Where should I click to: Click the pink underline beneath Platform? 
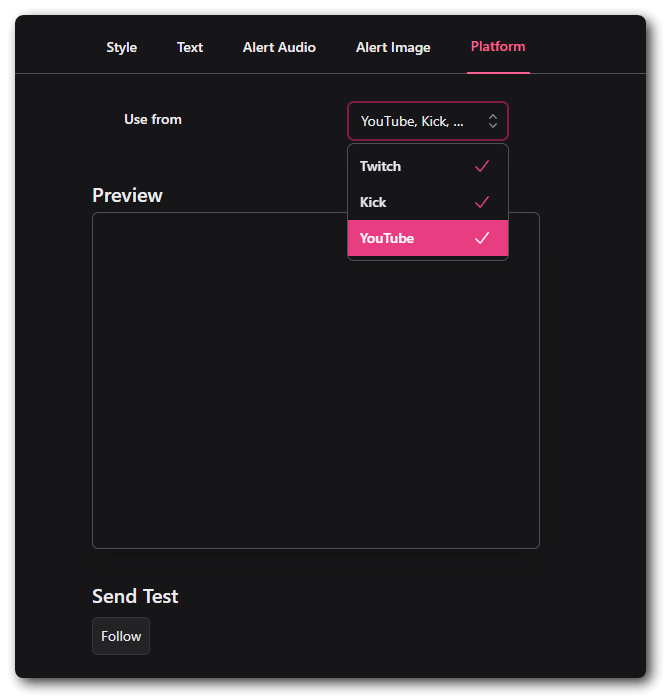[498, 72]
